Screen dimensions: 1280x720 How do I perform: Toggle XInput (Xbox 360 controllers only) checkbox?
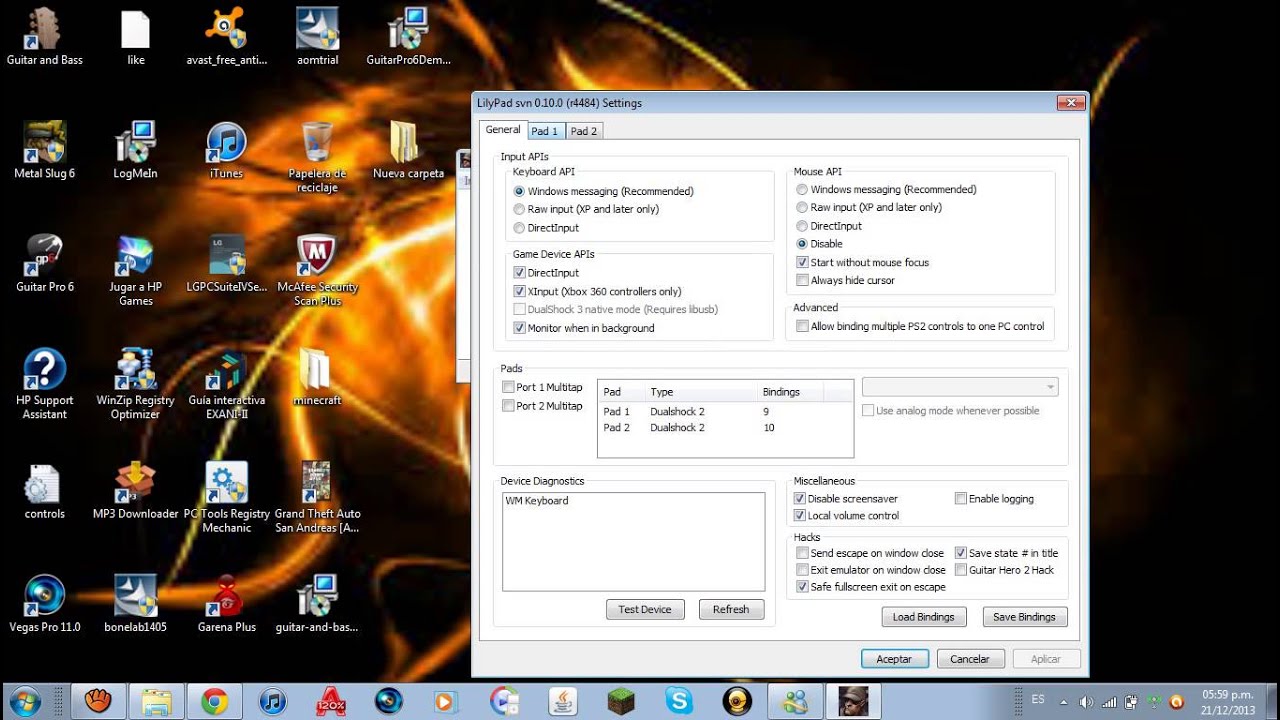(x=519, y=291)
